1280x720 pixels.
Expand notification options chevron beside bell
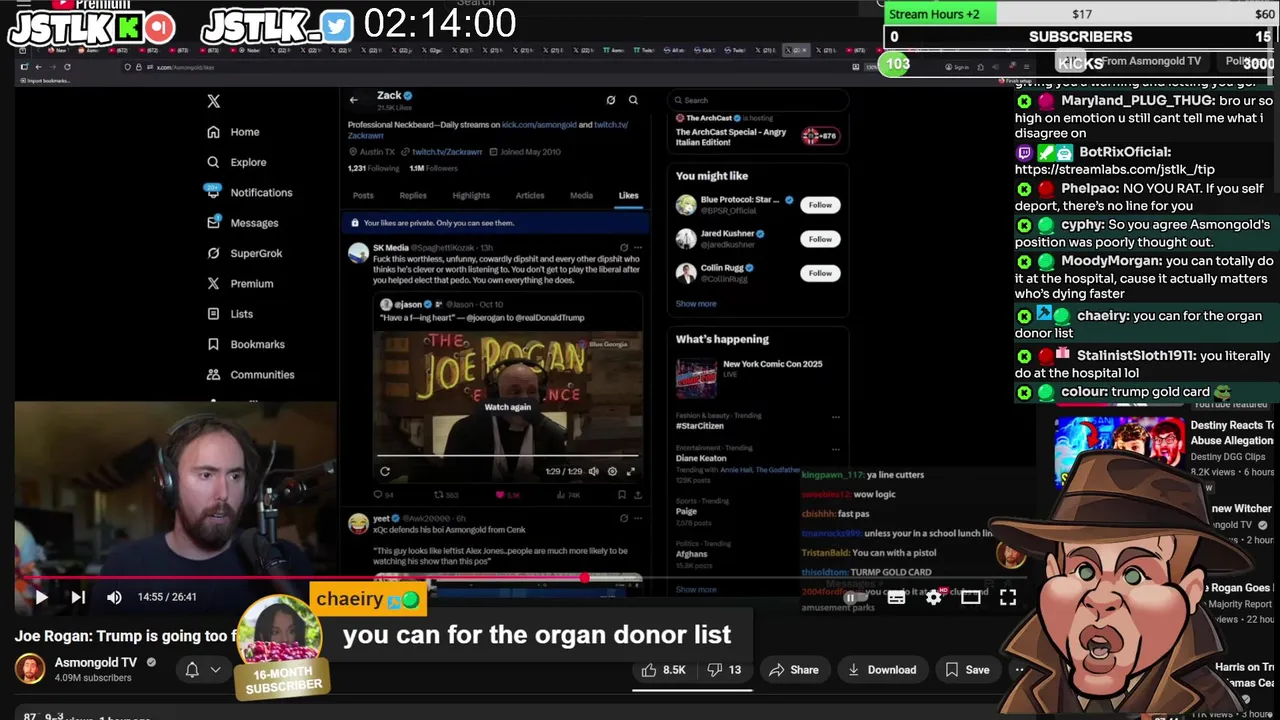click(215, 670)
